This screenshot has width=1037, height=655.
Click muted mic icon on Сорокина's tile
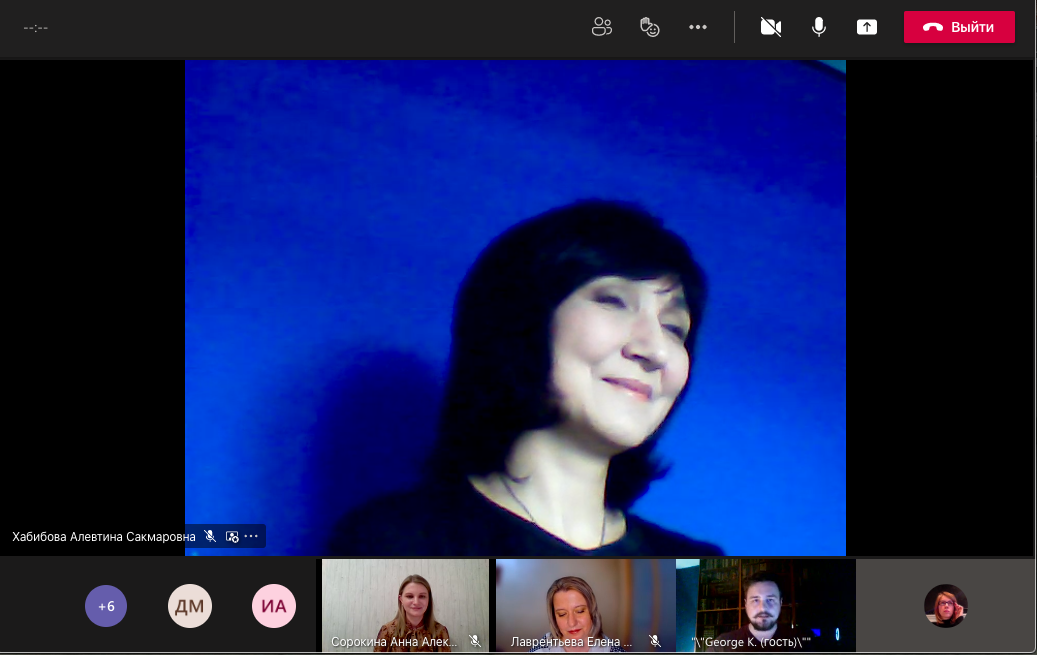(475, 641)
